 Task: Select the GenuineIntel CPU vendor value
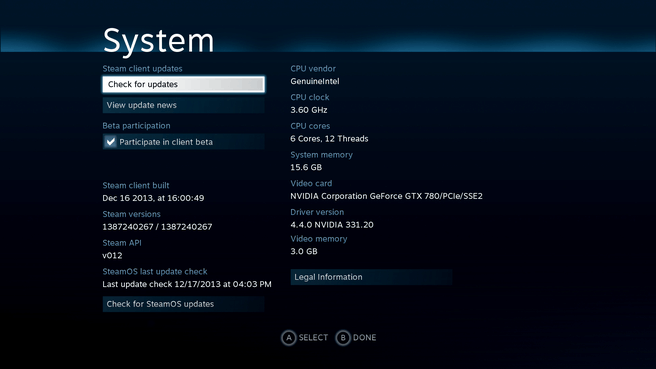315,81
